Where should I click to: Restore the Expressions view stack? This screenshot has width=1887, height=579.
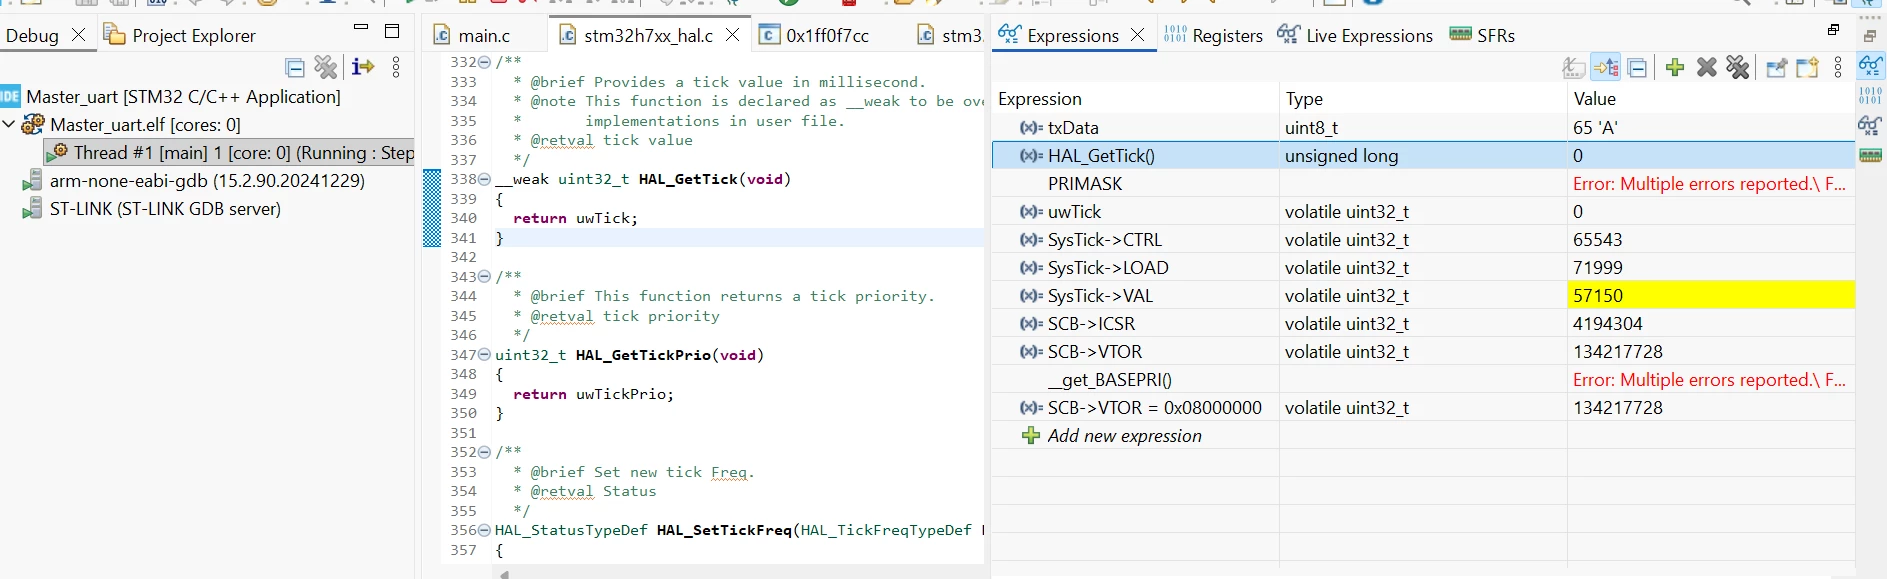(x=1833, y=30)
